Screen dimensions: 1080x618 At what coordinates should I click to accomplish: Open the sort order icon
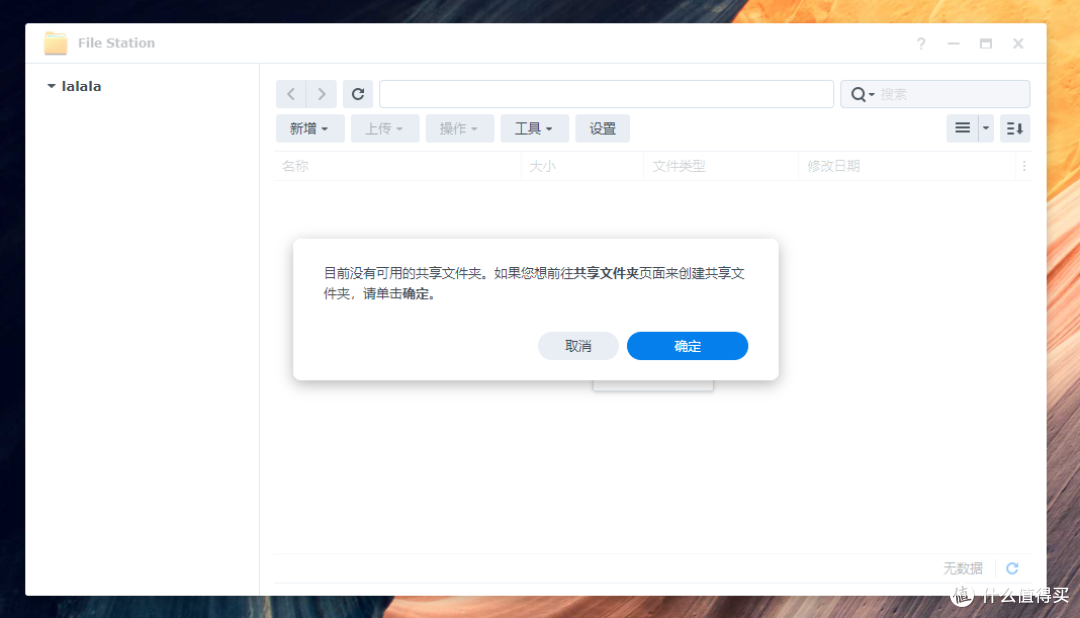pos(1015,128)
